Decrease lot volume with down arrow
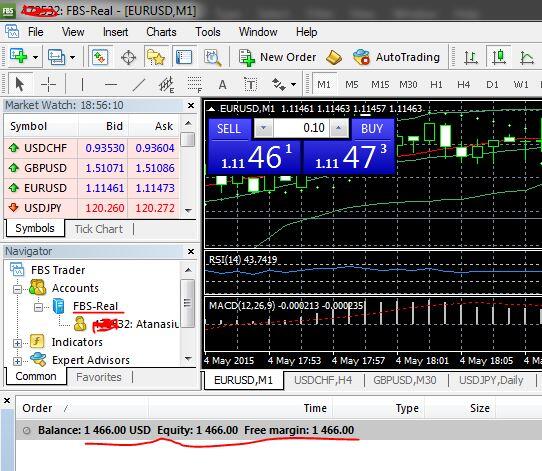The width and height of the screenshot is (542, 471). click(263, 128)
